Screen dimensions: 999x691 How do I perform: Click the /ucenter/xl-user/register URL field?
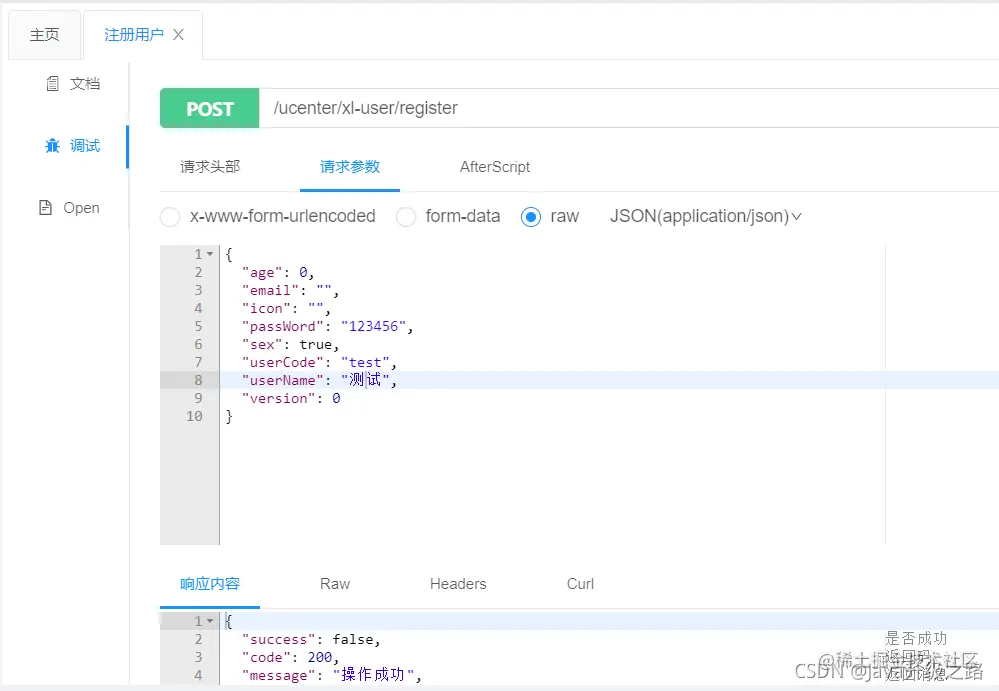(x=629, y=108)
